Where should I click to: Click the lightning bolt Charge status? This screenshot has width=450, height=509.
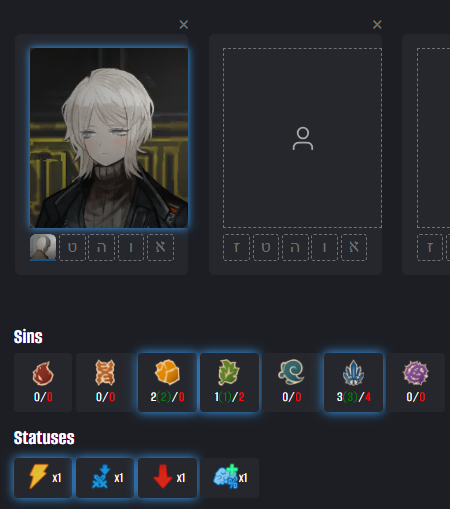[x=43, y=478]
